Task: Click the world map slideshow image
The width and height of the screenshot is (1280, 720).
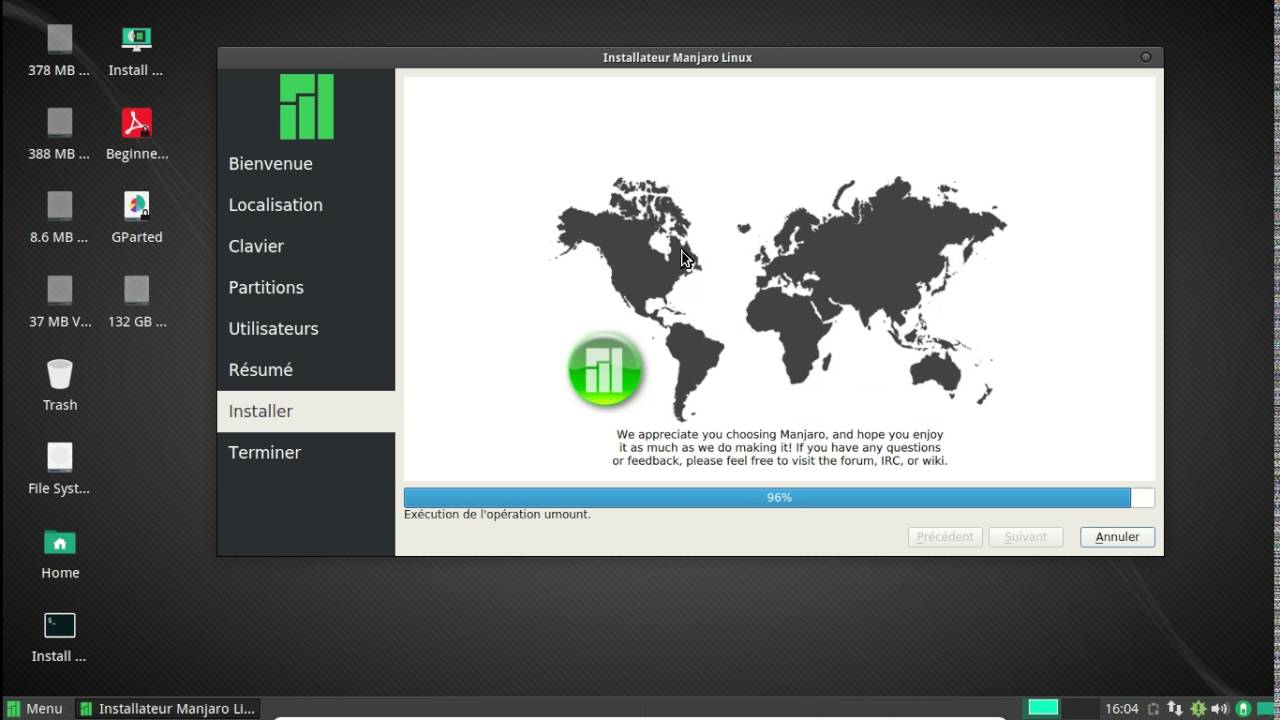Action: [779, 298]
